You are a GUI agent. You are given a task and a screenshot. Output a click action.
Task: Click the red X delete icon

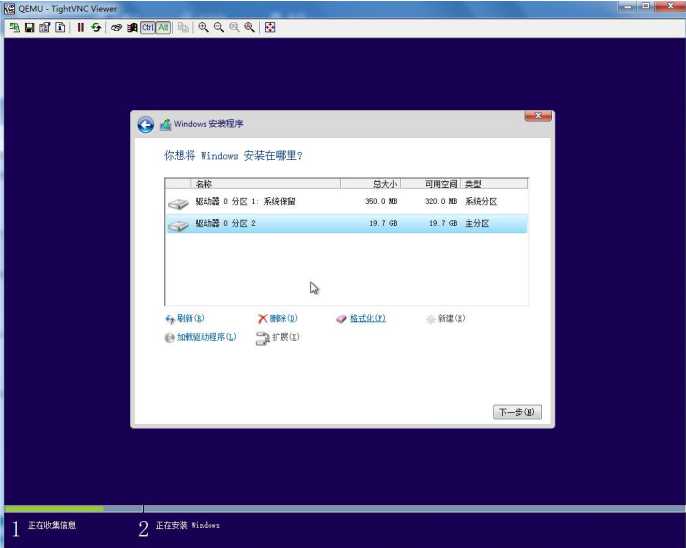pyautogui.click(x=262, y=318)
